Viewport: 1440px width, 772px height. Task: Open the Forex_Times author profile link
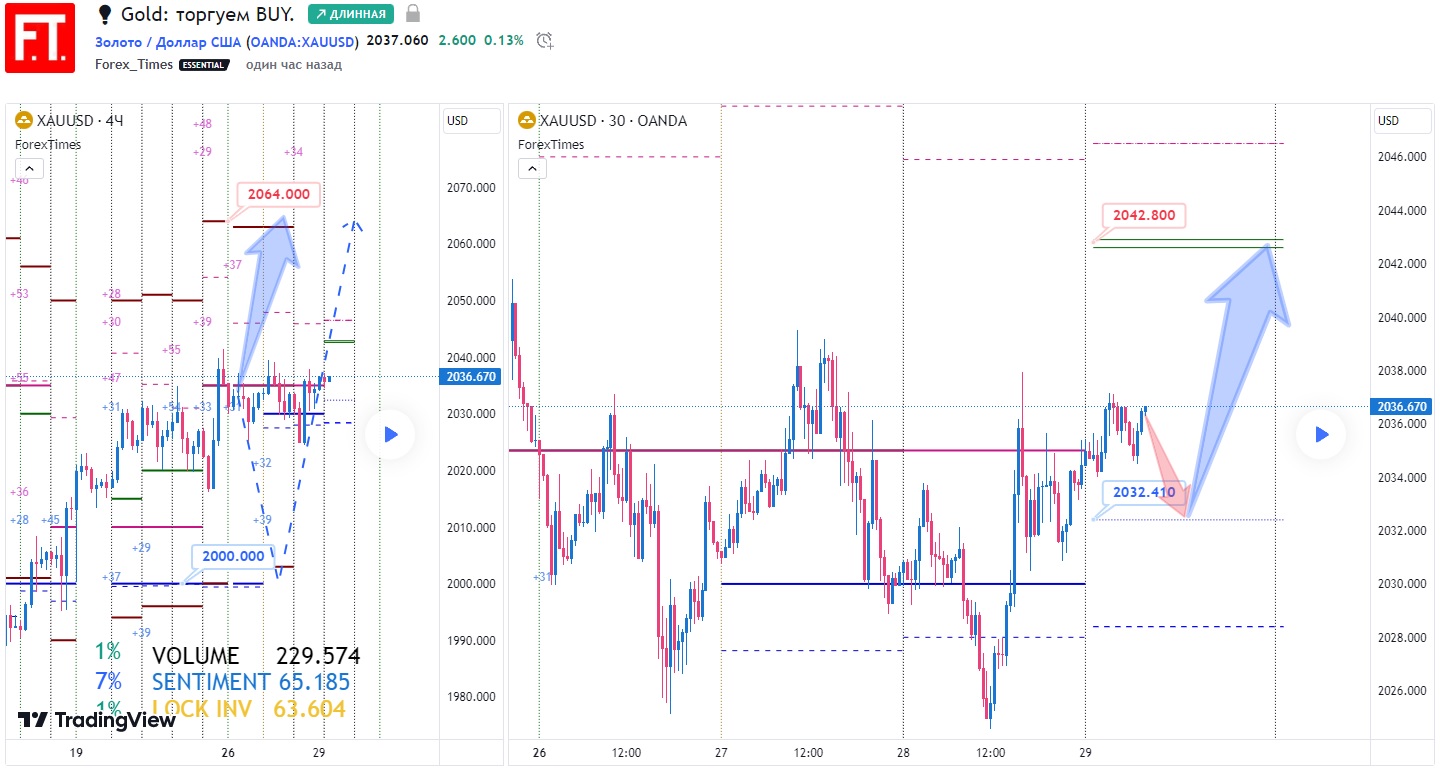click(134, 64)
